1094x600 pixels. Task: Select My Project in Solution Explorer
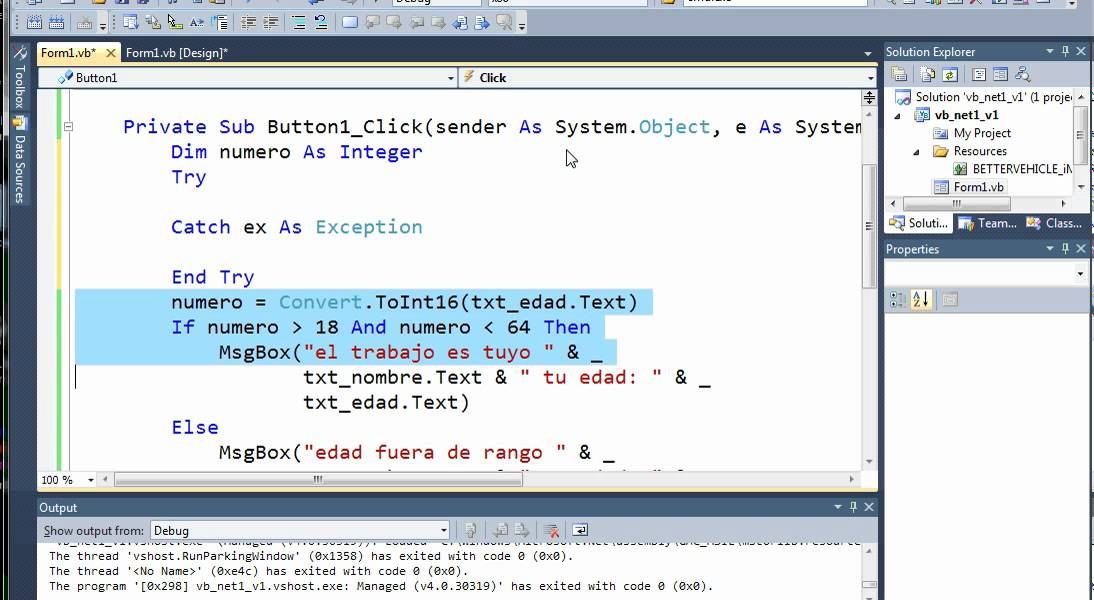pos(972,133)
